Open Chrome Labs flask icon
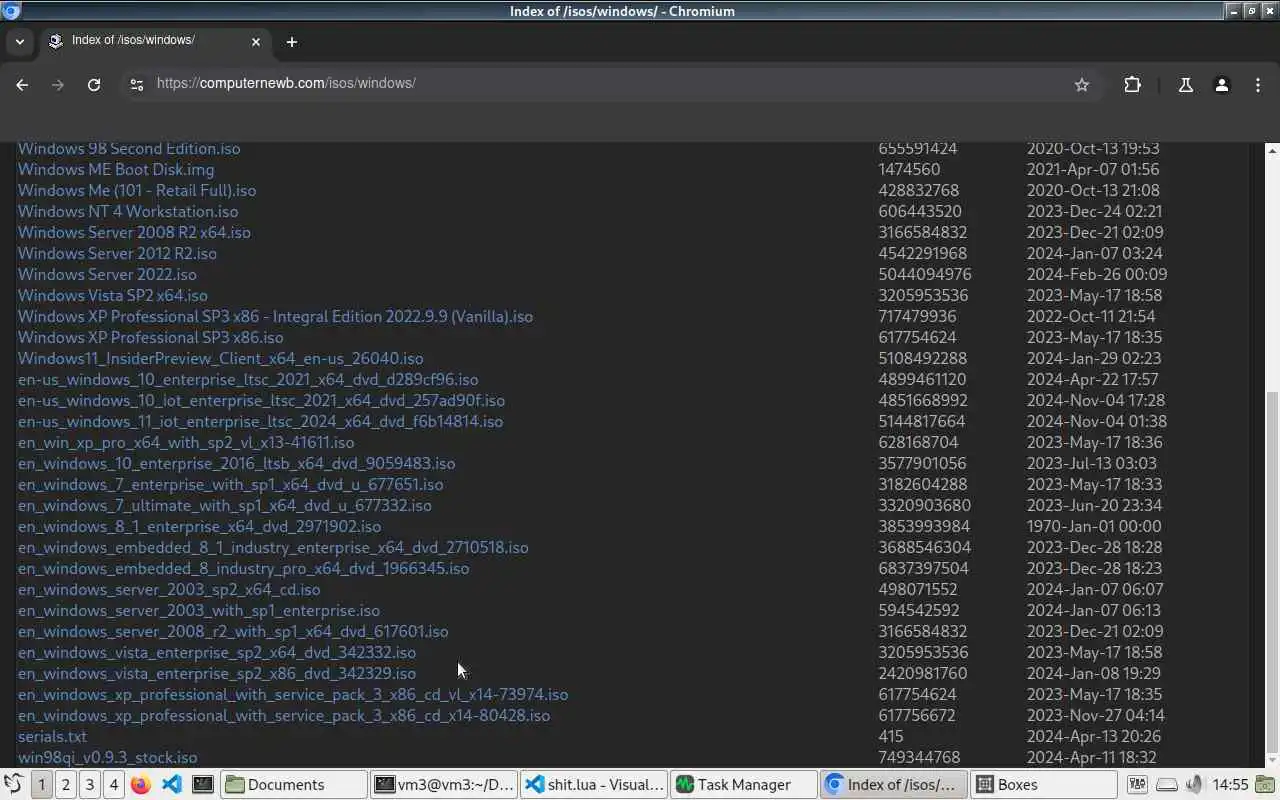The height and width of the screenshot is (800, 1280). [x=1185, y=85]
